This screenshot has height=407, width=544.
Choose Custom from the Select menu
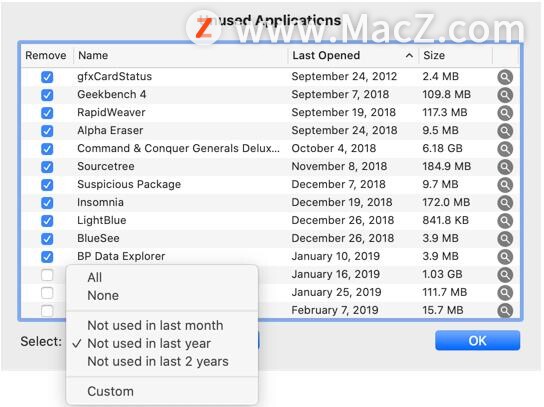(x=110, y=391)
